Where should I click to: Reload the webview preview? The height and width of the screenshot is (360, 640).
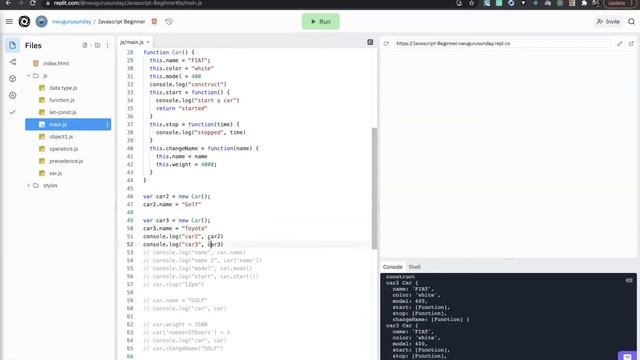click(386, 43)
